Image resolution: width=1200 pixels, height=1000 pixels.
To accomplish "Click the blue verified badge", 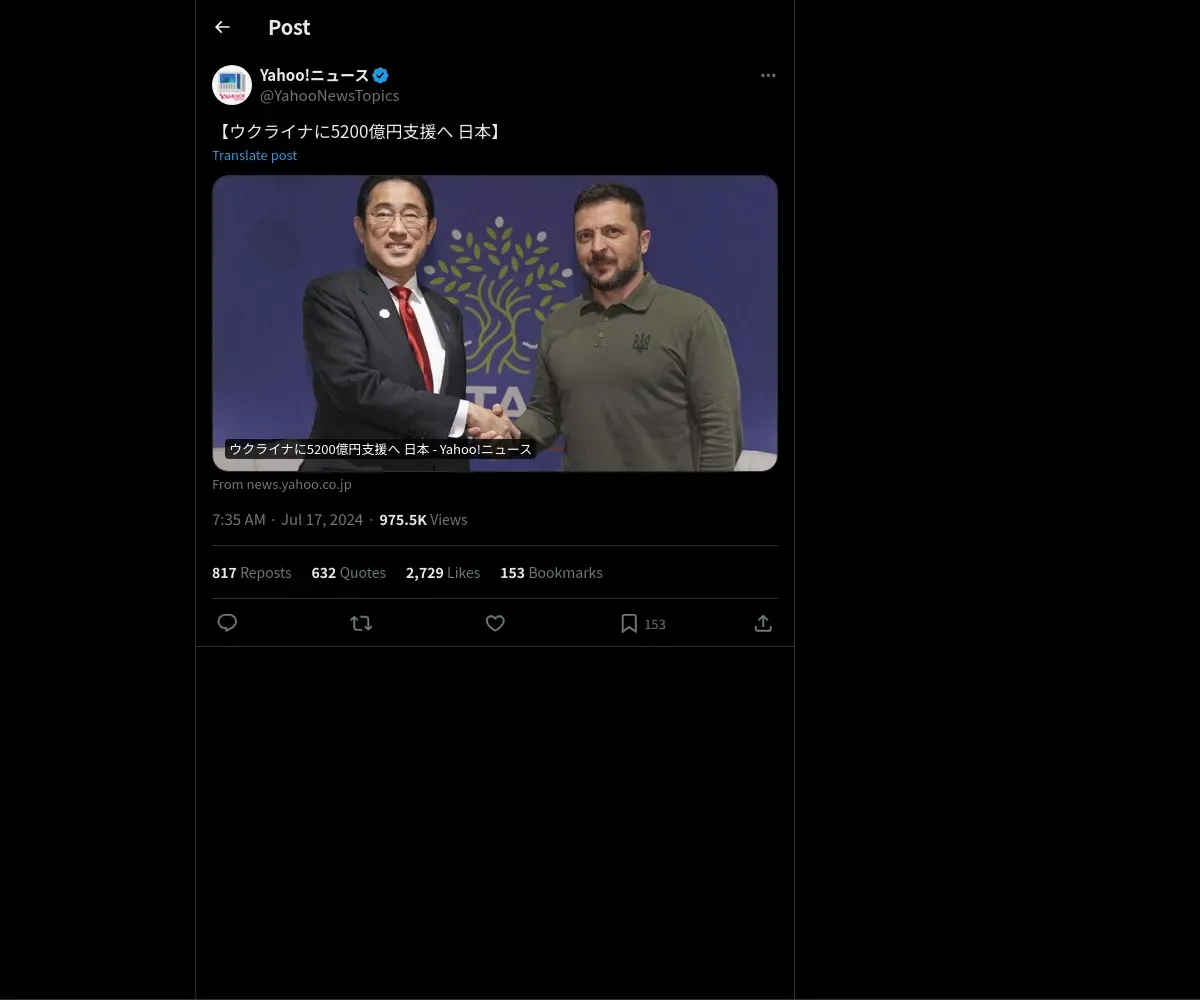I will tap(381, 75).
